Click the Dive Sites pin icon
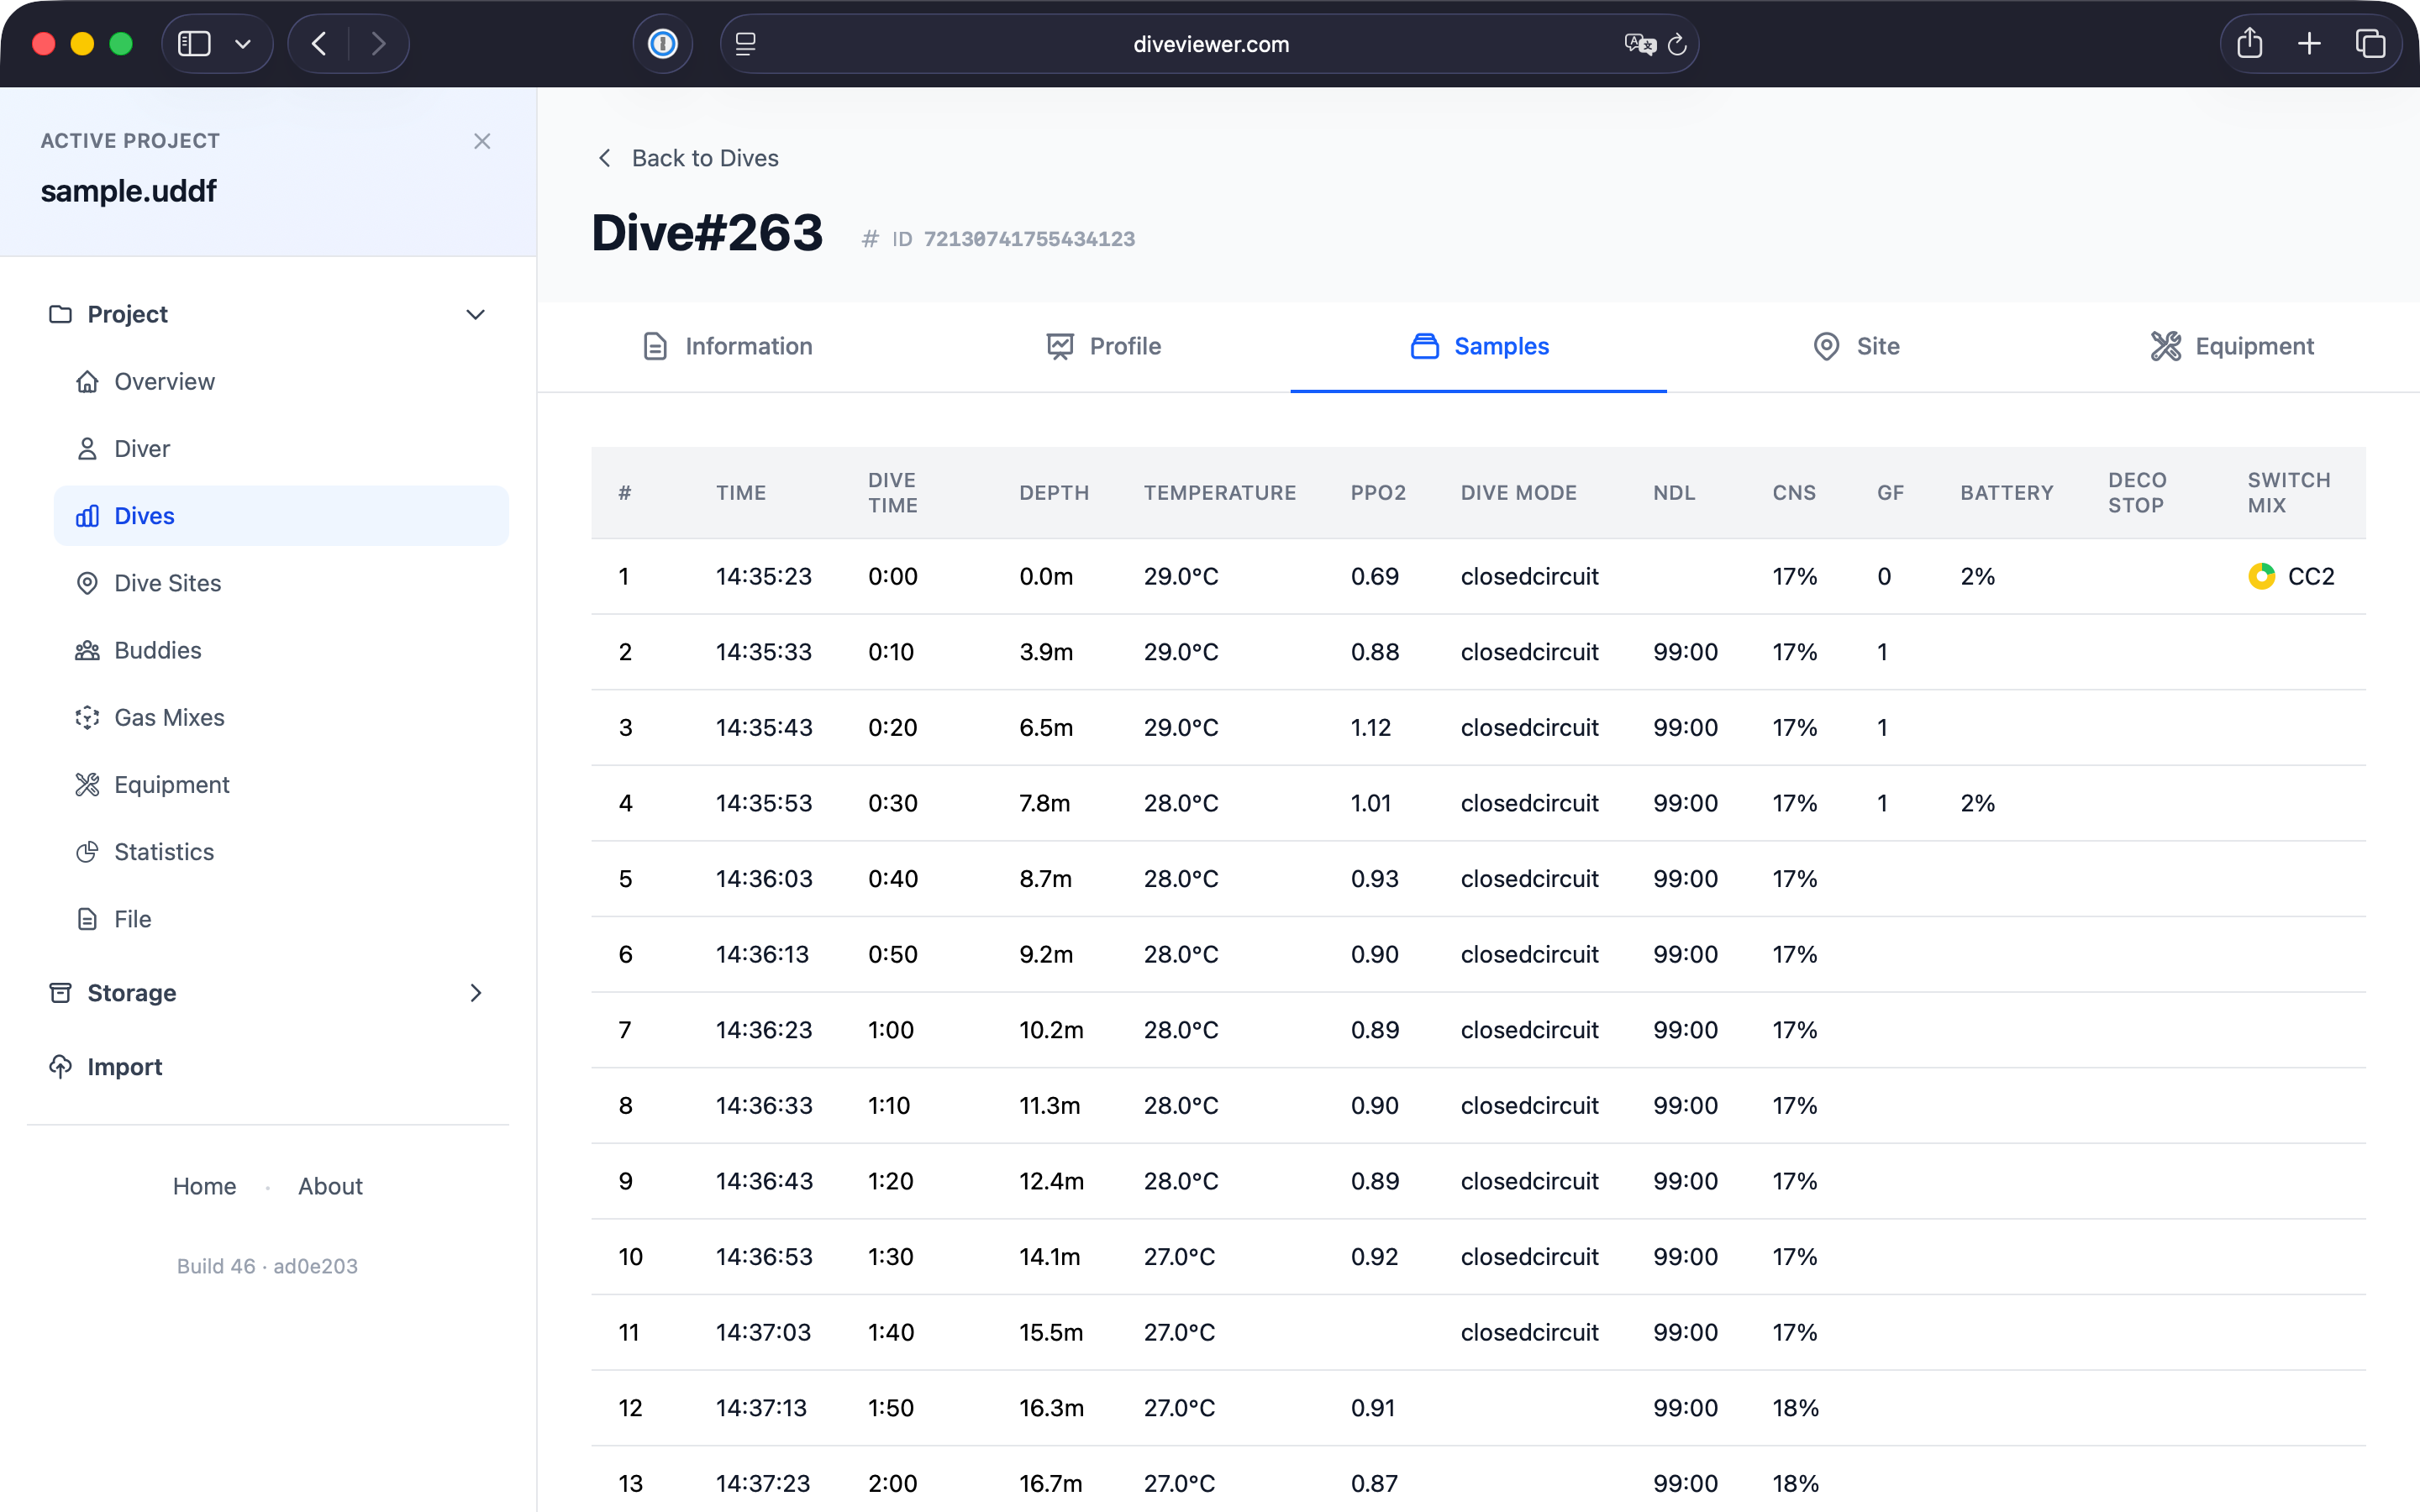The height and width of the screenshot is (1512, 2420). click(87, 584)
